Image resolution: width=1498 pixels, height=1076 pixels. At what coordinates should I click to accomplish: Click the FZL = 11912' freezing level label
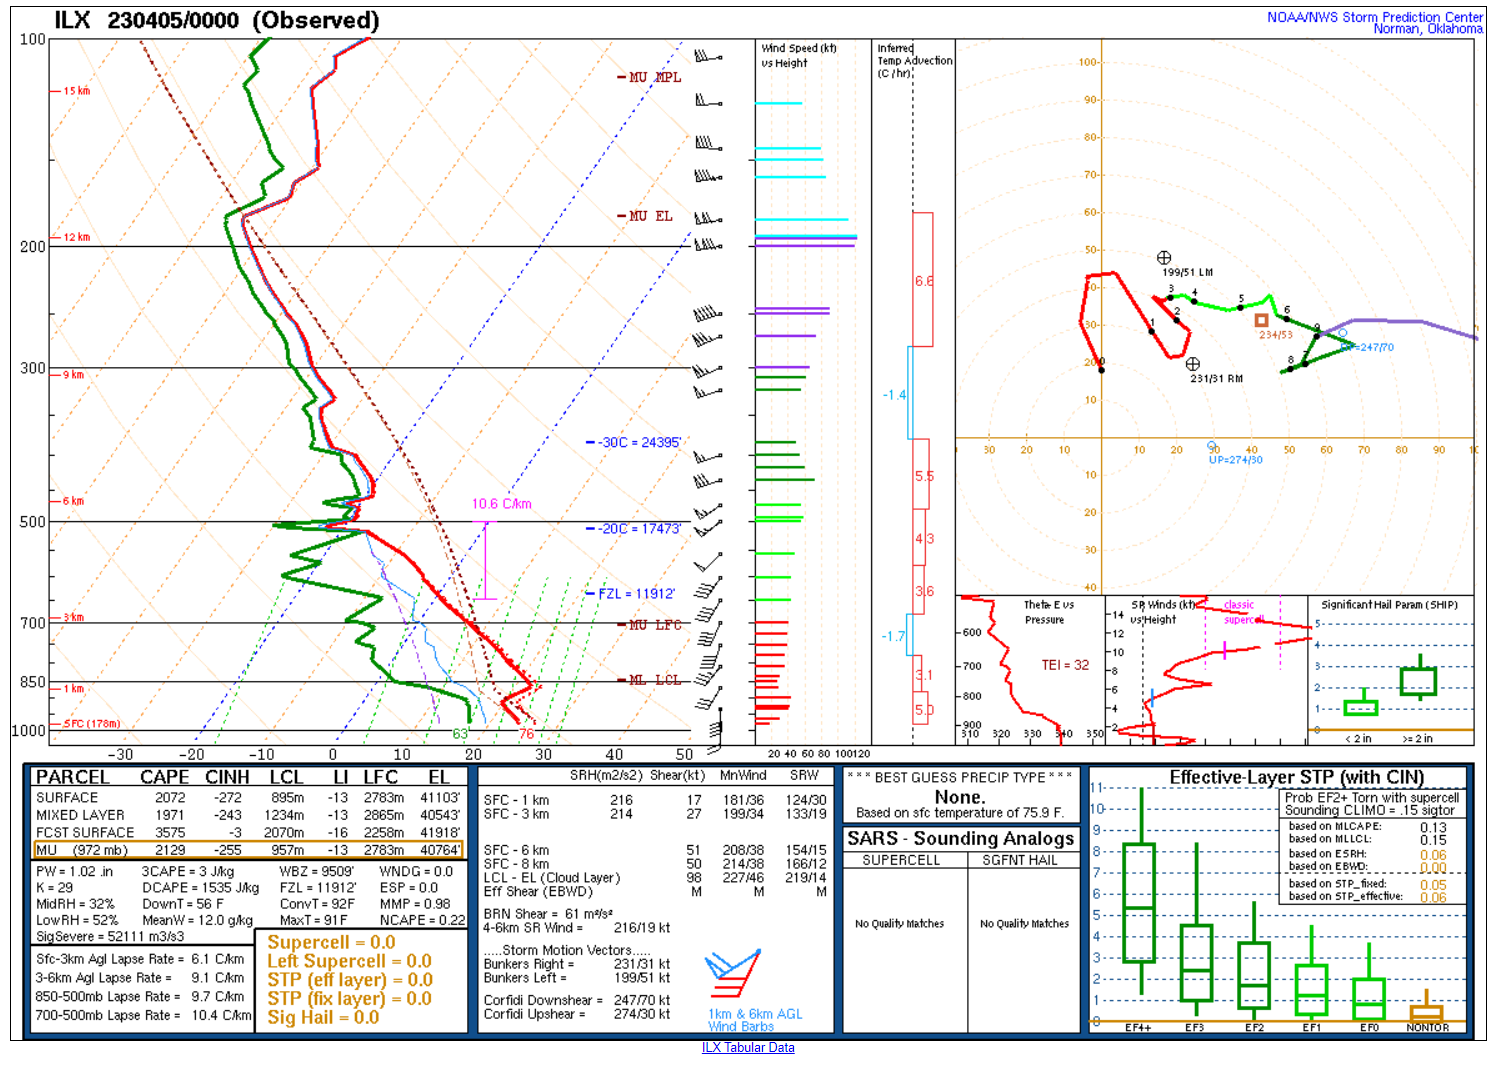coord(636,594)
